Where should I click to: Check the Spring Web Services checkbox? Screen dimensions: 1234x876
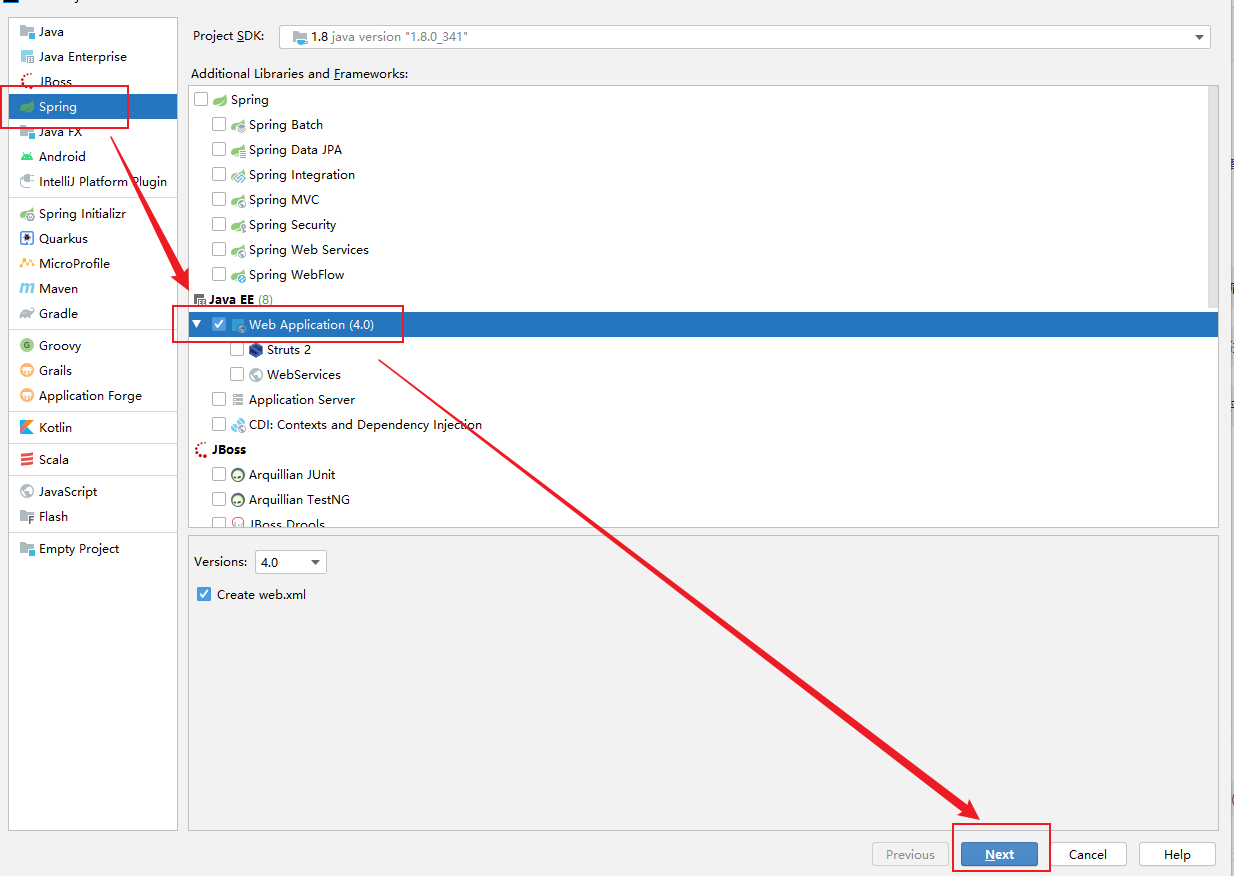tap(219, 250)
